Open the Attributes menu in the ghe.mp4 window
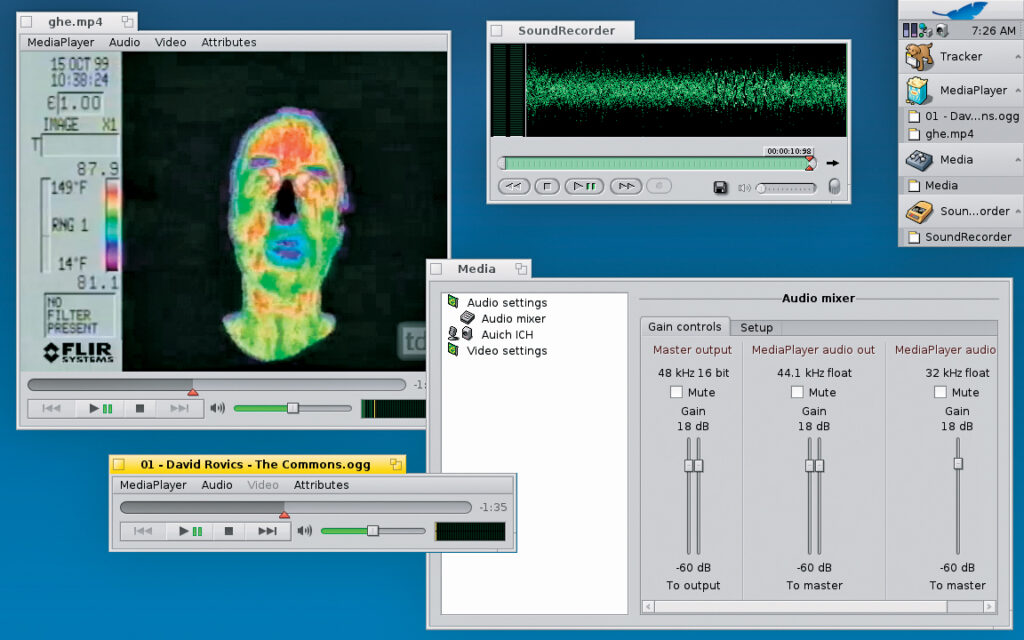 (228, 42)
